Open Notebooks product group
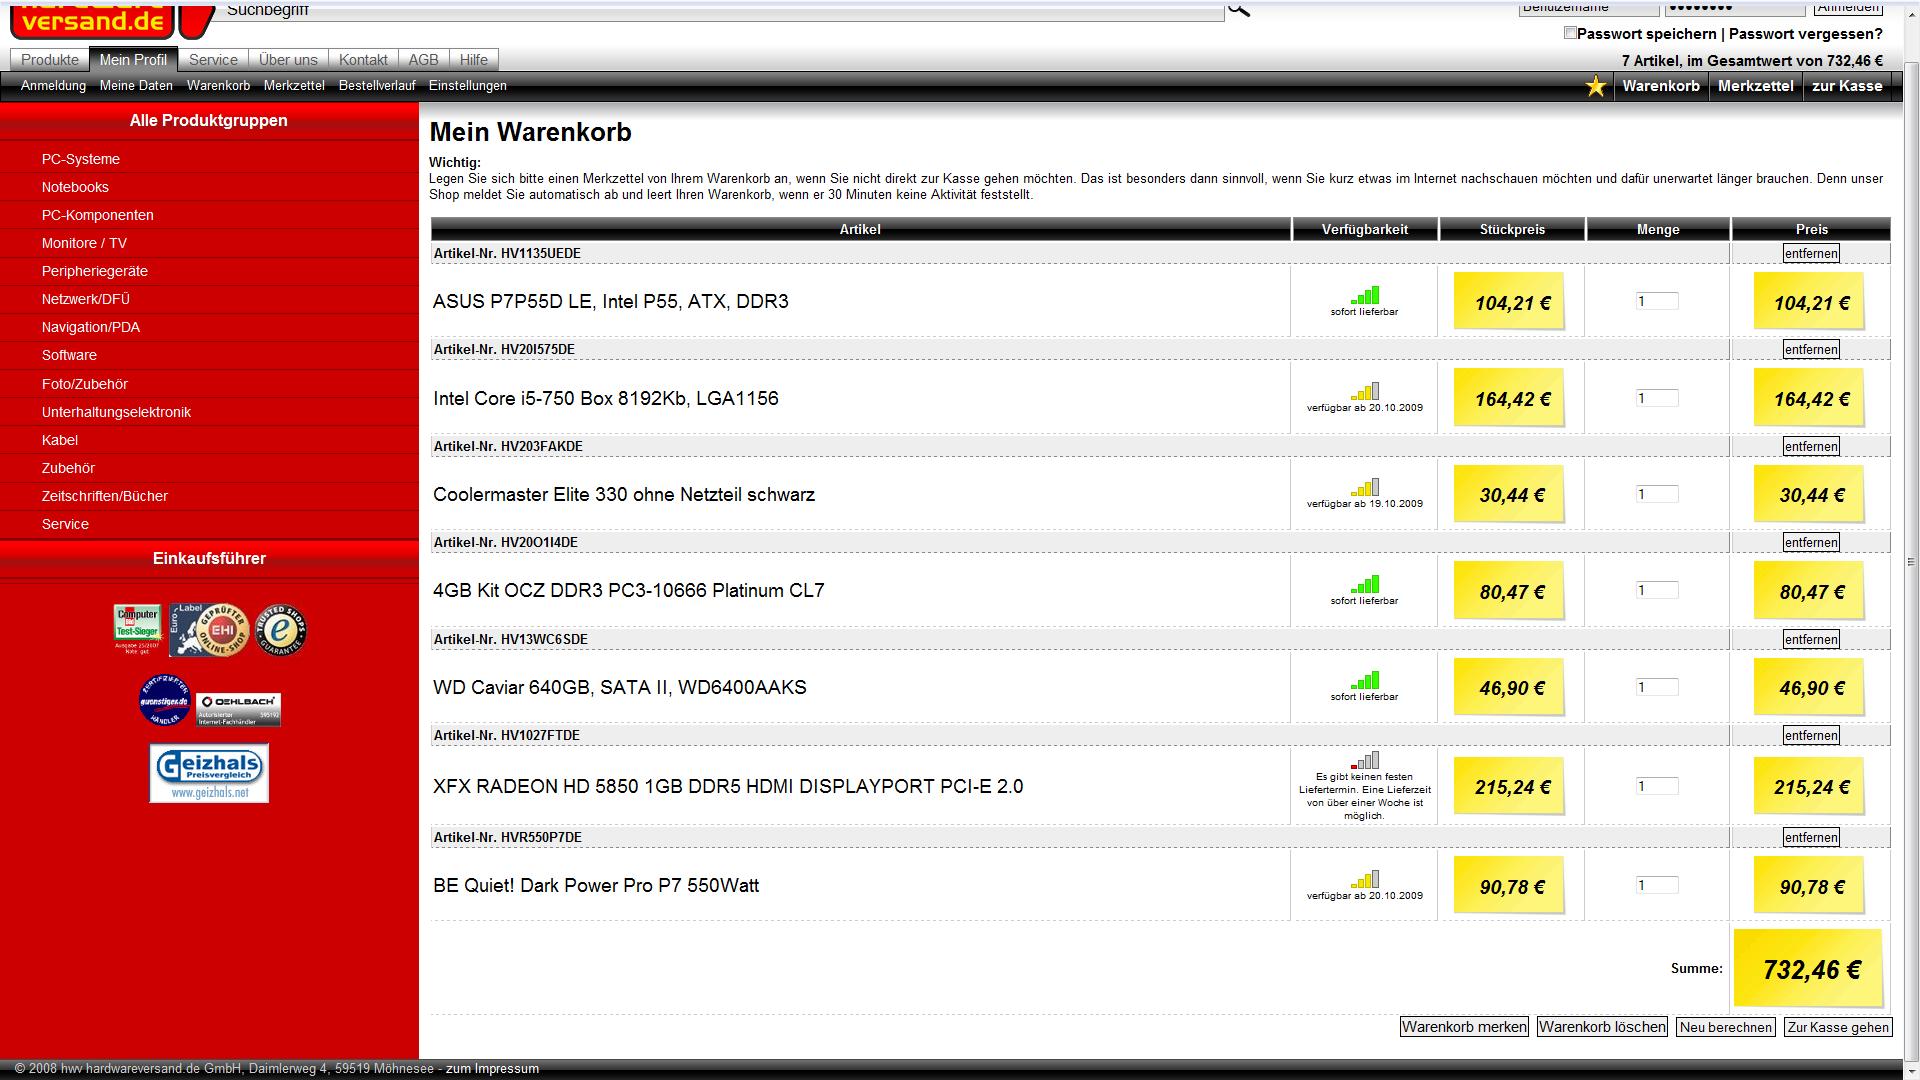The image size is (1920, 1080). 75,187
